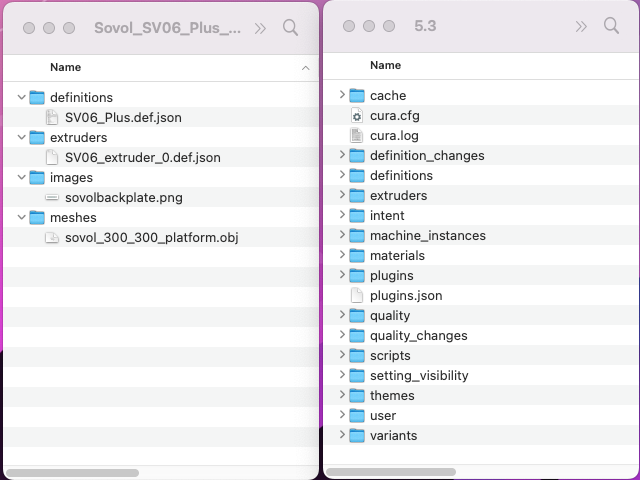Expand the extruders folder in 5.3 window
This screenshot has width=640, height=480.
coord(342,195)
